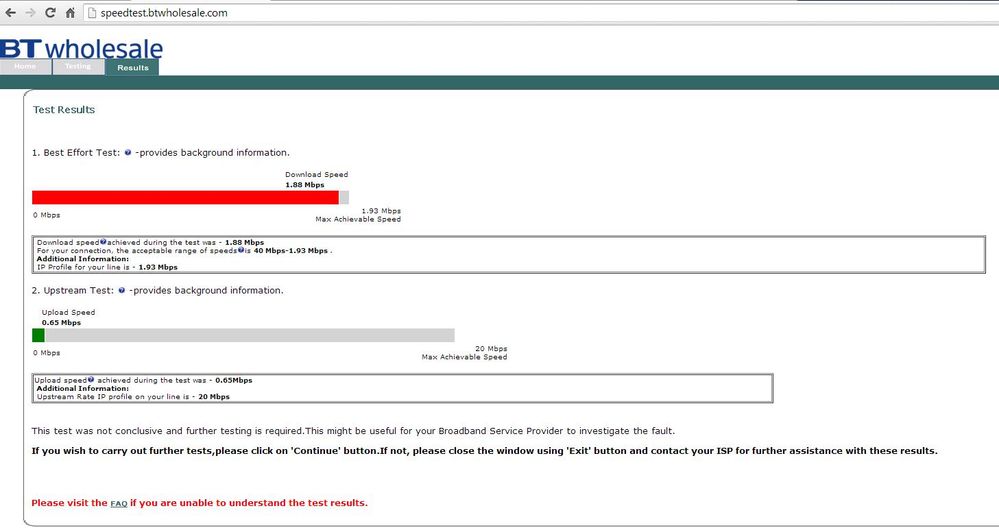The height and width of the screenshot is (528, 999).
Task: Click '0.65 Mbps' above the upload bar
Action: 61,323
